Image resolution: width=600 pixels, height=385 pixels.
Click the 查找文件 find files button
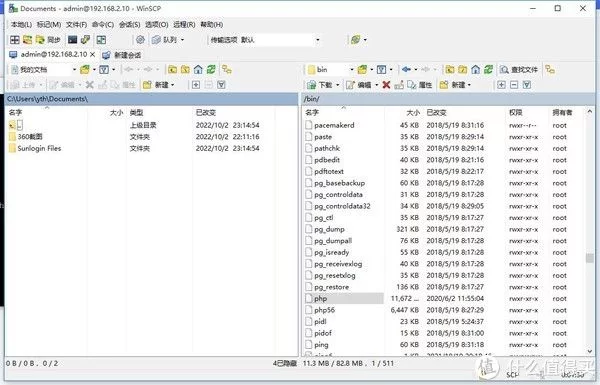pos(518,70)
